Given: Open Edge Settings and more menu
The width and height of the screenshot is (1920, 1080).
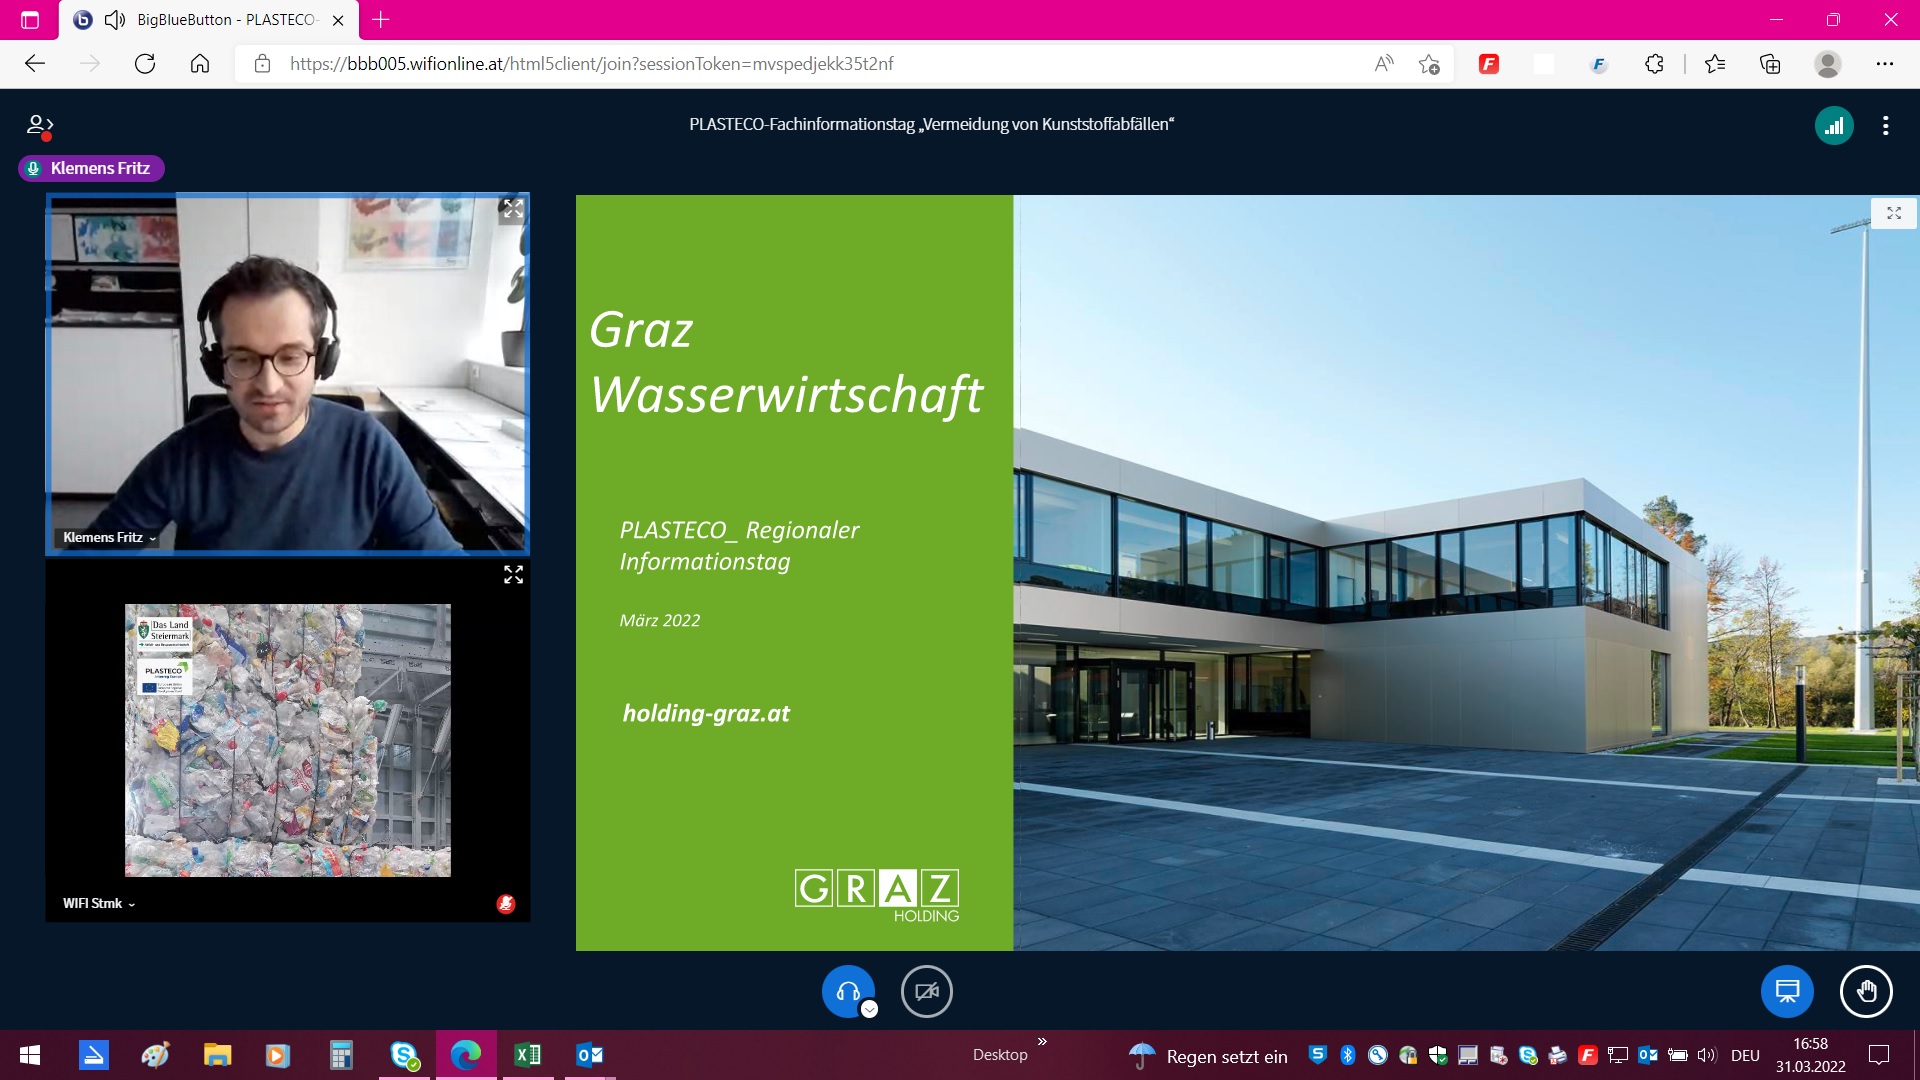Looking at the screenshot, I should coord(1885,64).
